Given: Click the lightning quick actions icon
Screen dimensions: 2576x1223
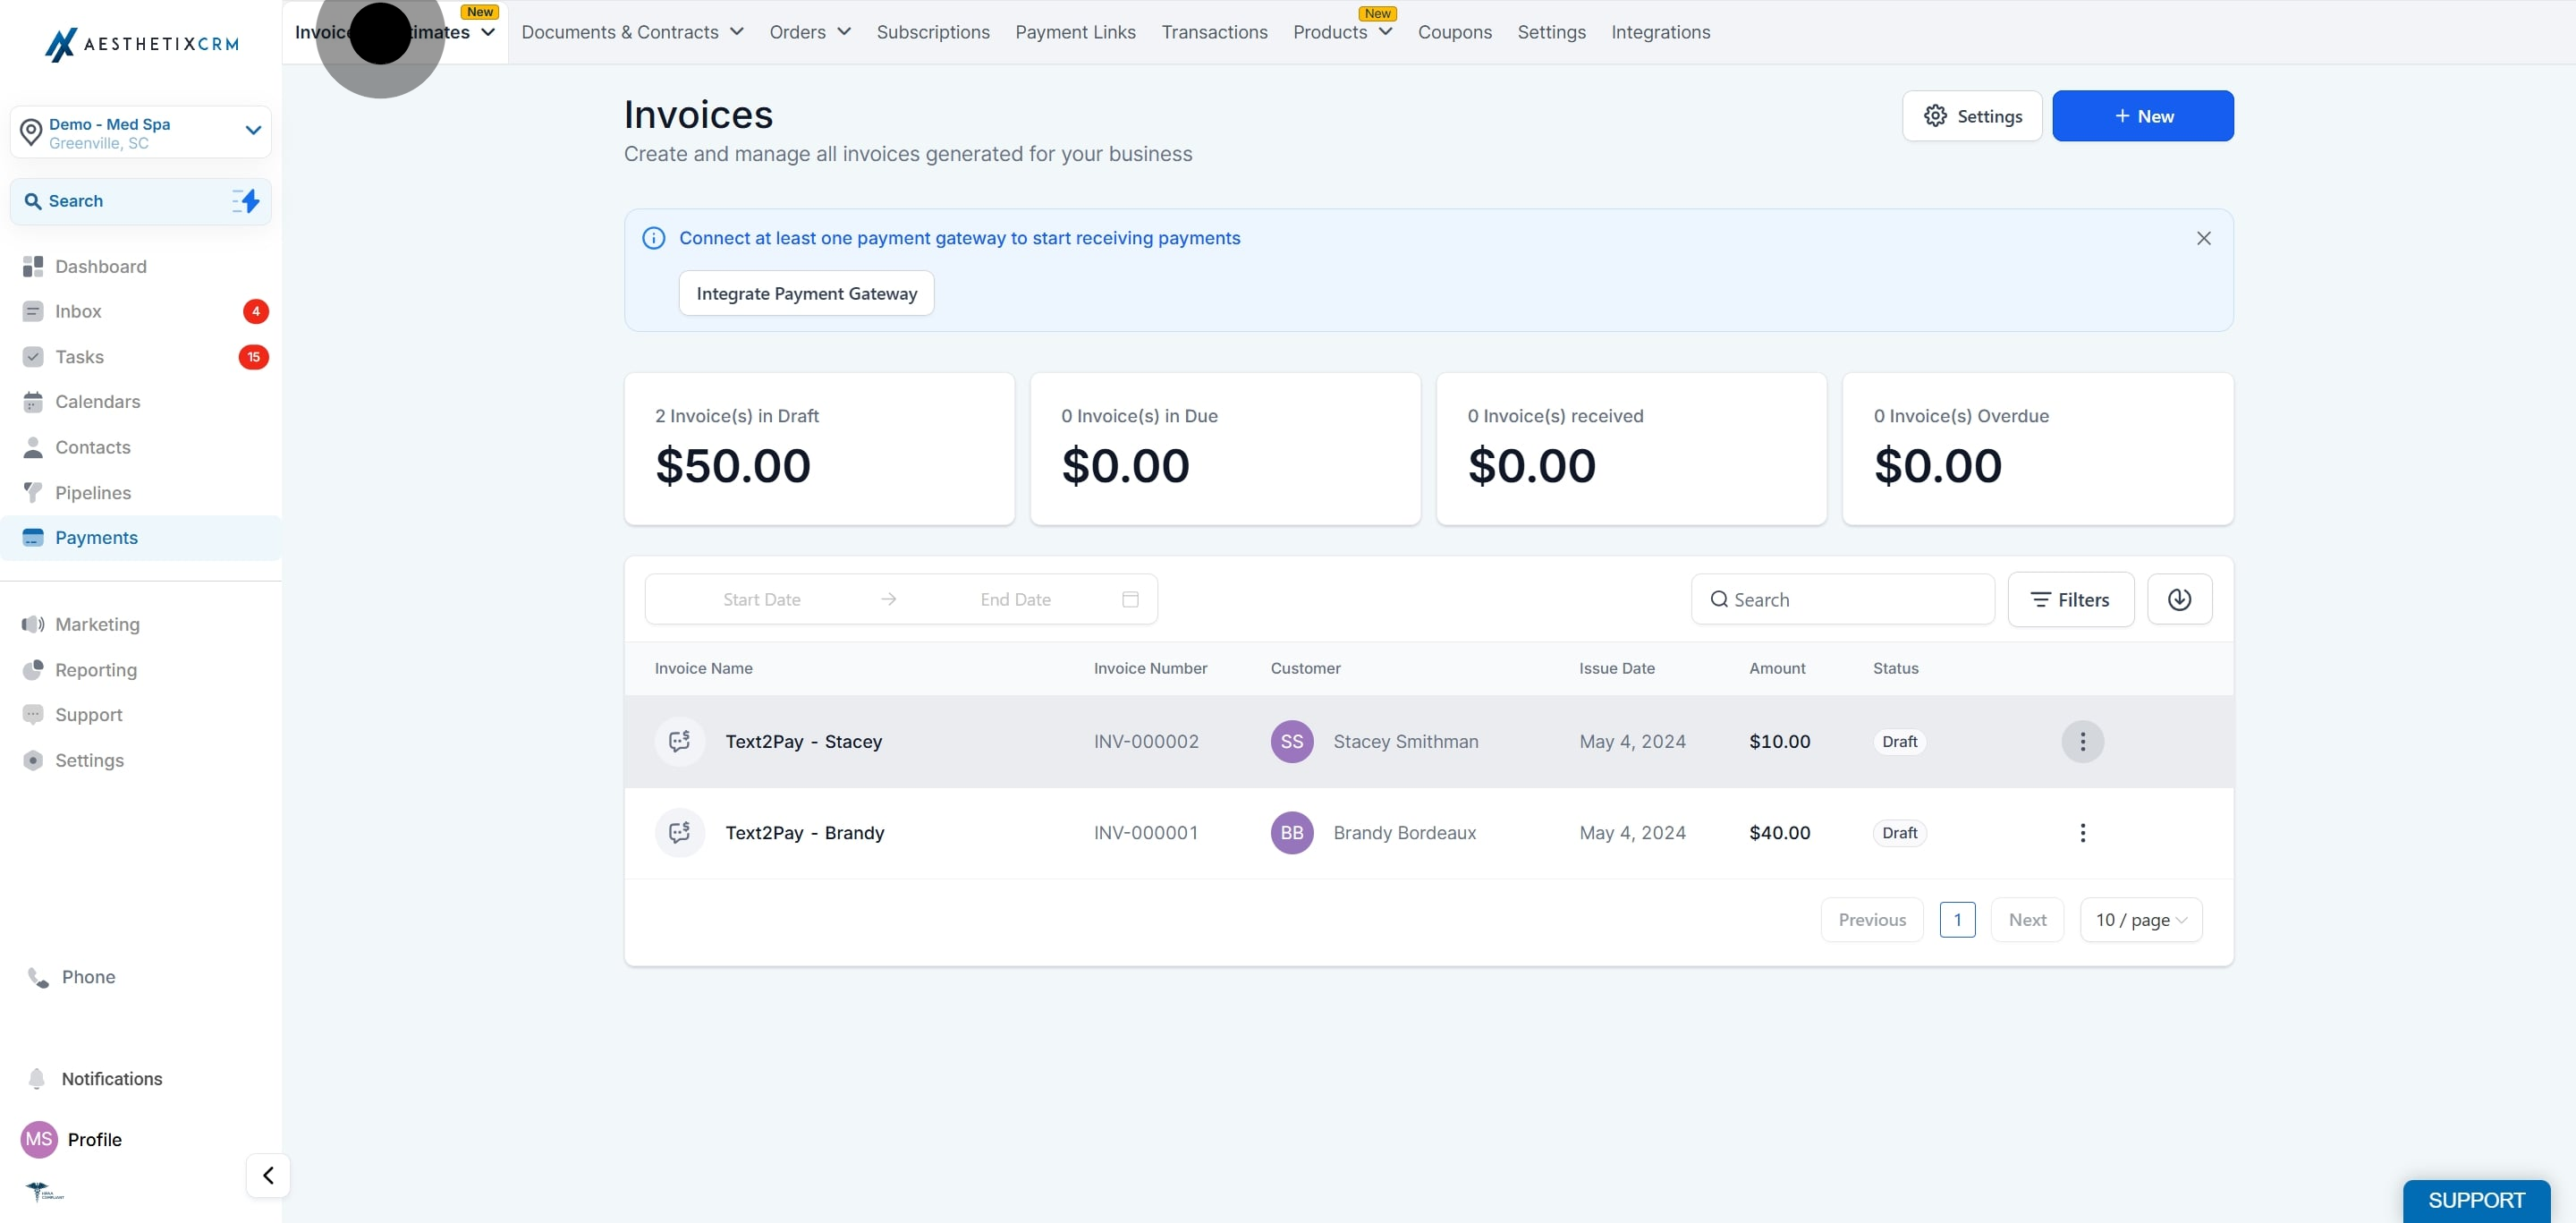Looking at the screenshot, I should tap(246, 201).
